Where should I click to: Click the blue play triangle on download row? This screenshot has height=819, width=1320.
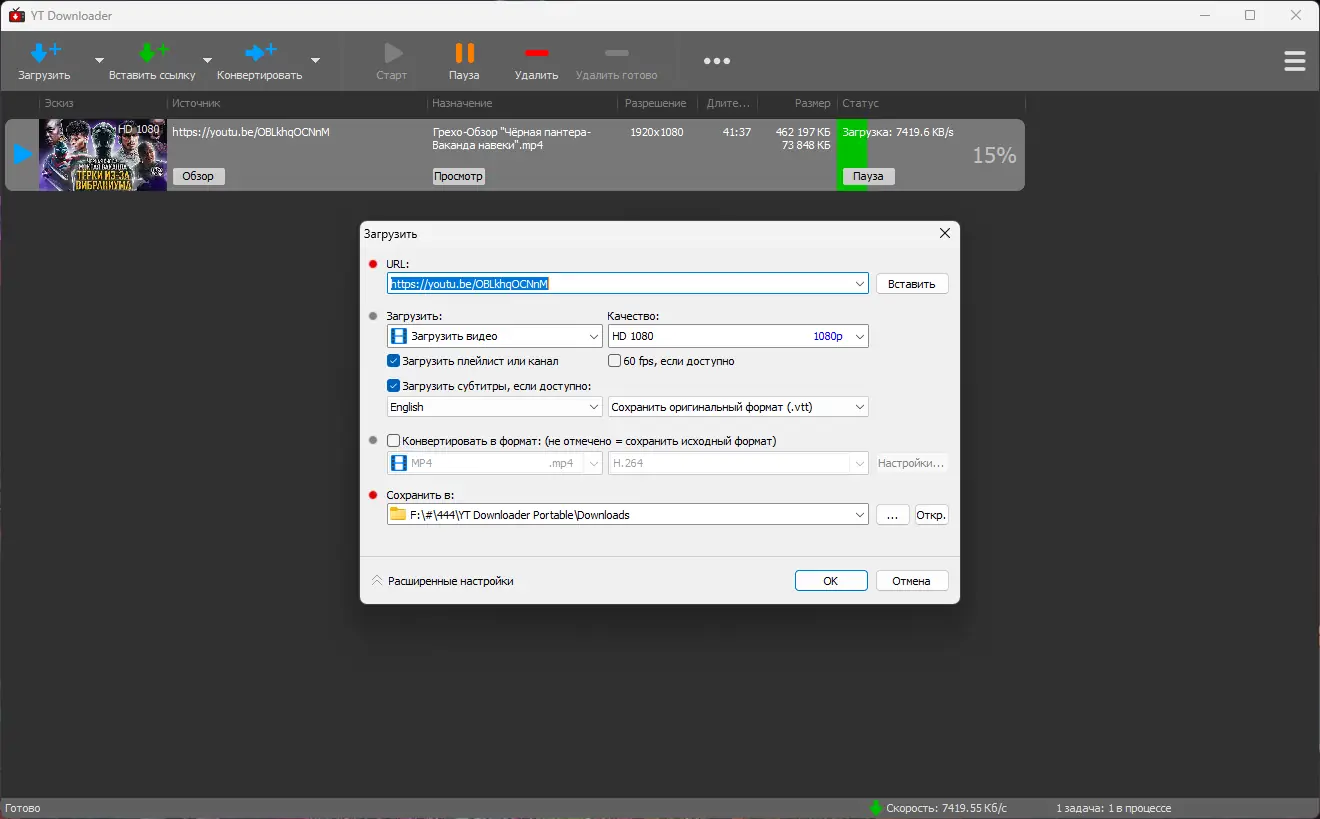click(22, 155)
